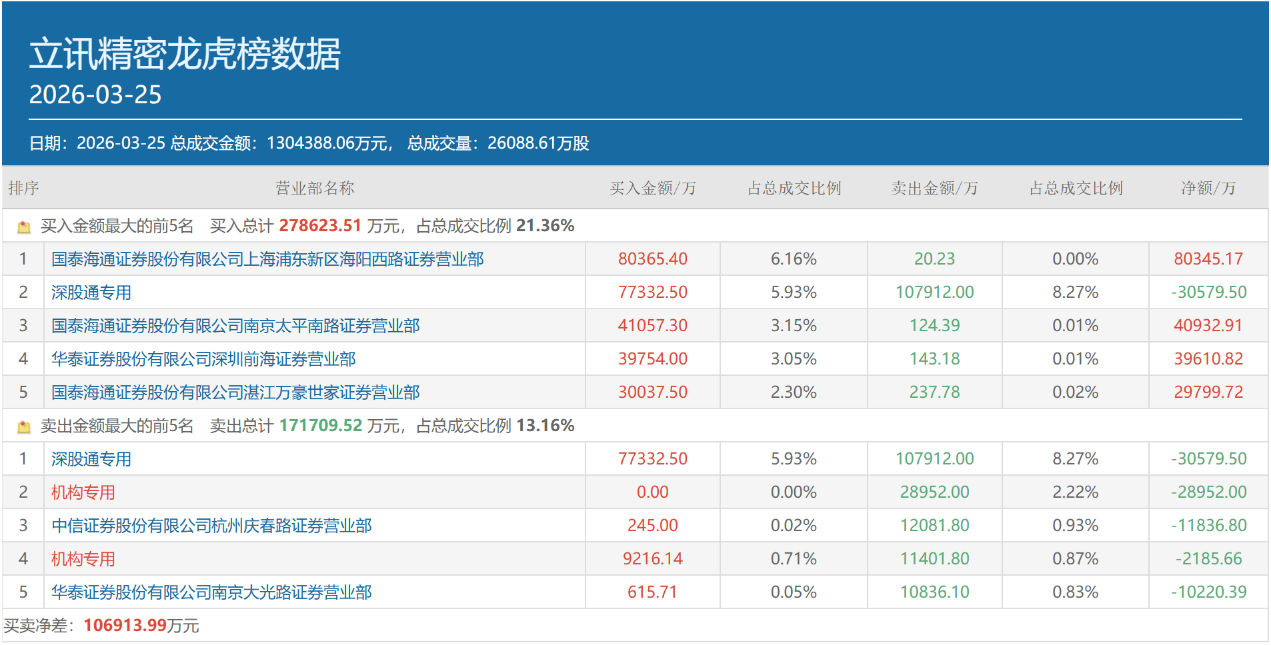Screen dimensions: 1271x645
Task: Open 华泰证券深圳前海证券营业部 link
Action: [203, 359]
